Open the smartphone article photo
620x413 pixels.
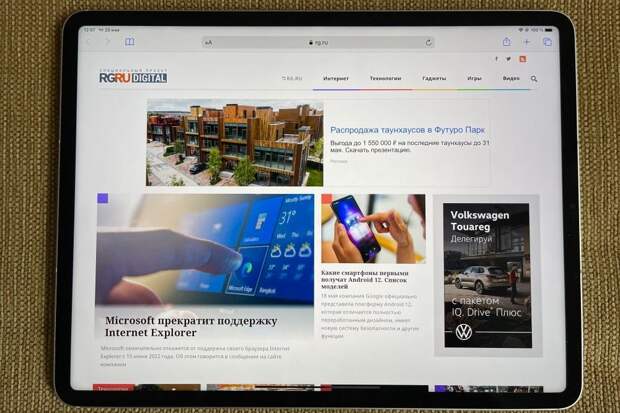[373, 229]
